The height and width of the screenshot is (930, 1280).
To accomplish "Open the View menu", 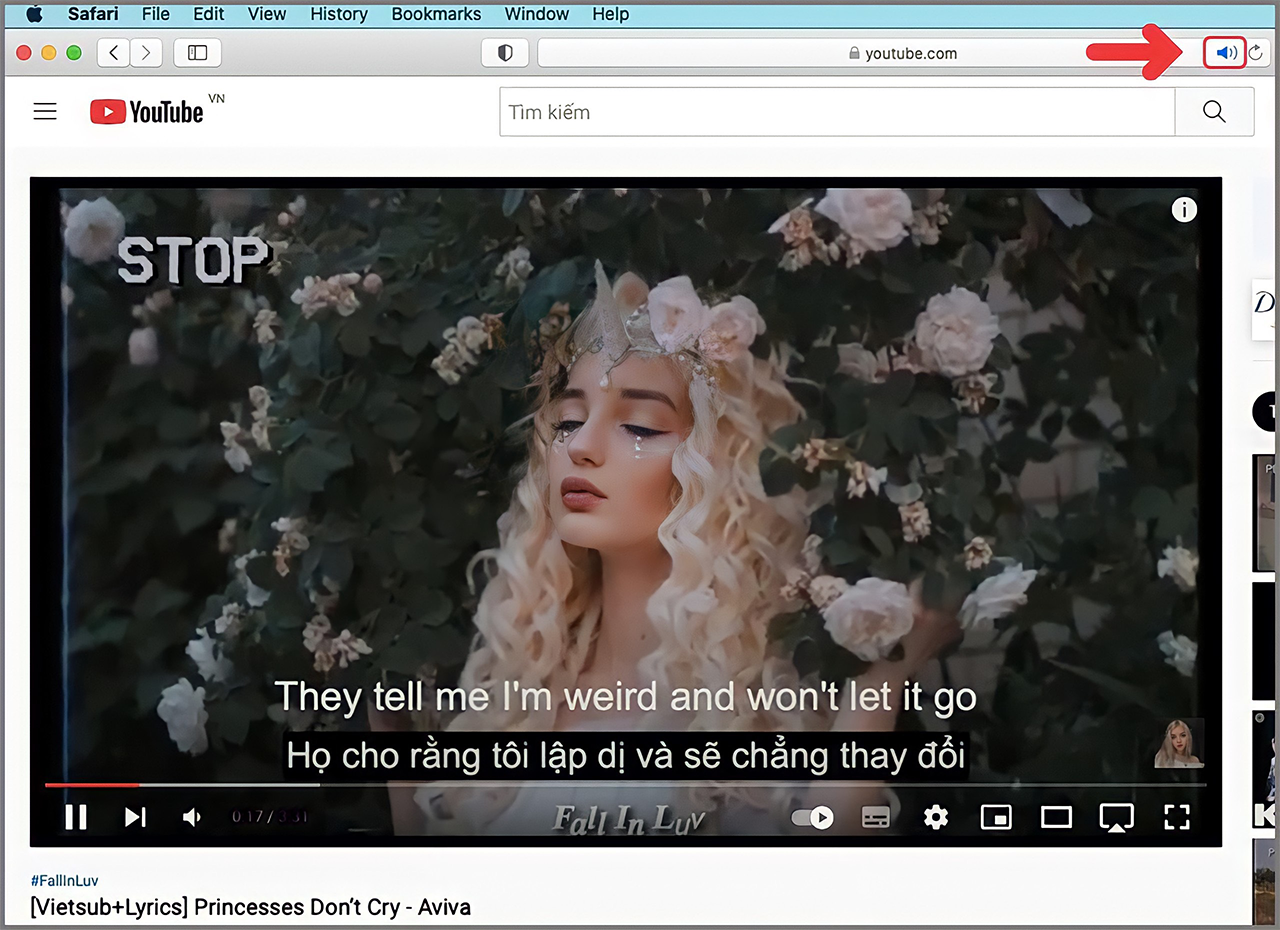I will [267, 14].
